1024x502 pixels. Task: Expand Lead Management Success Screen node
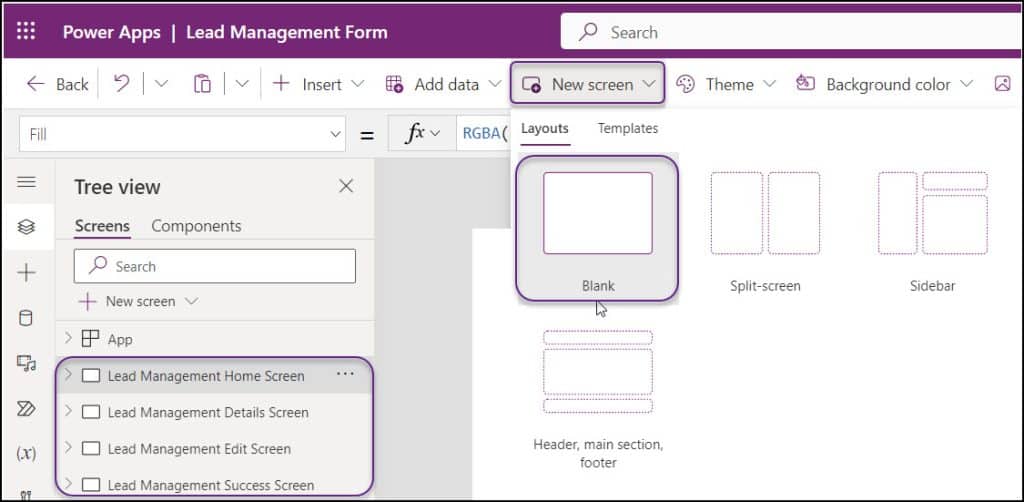(68, 484)
